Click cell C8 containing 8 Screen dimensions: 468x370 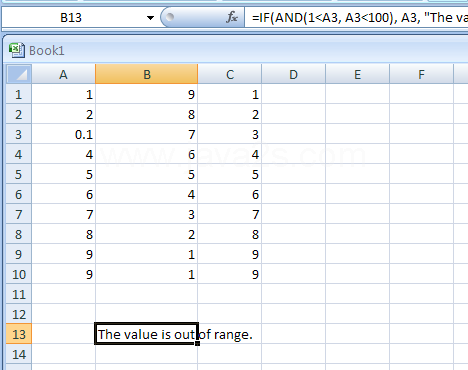[x=230, y=234]
